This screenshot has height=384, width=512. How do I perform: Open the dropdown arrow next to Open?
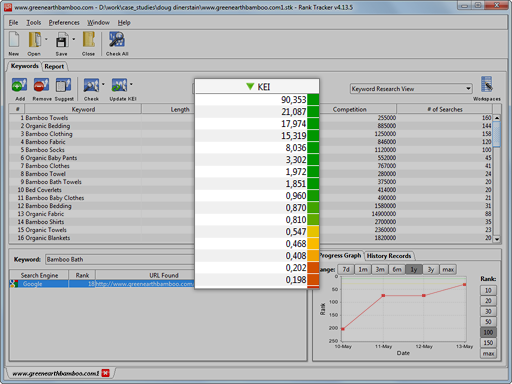coord(46,39)
